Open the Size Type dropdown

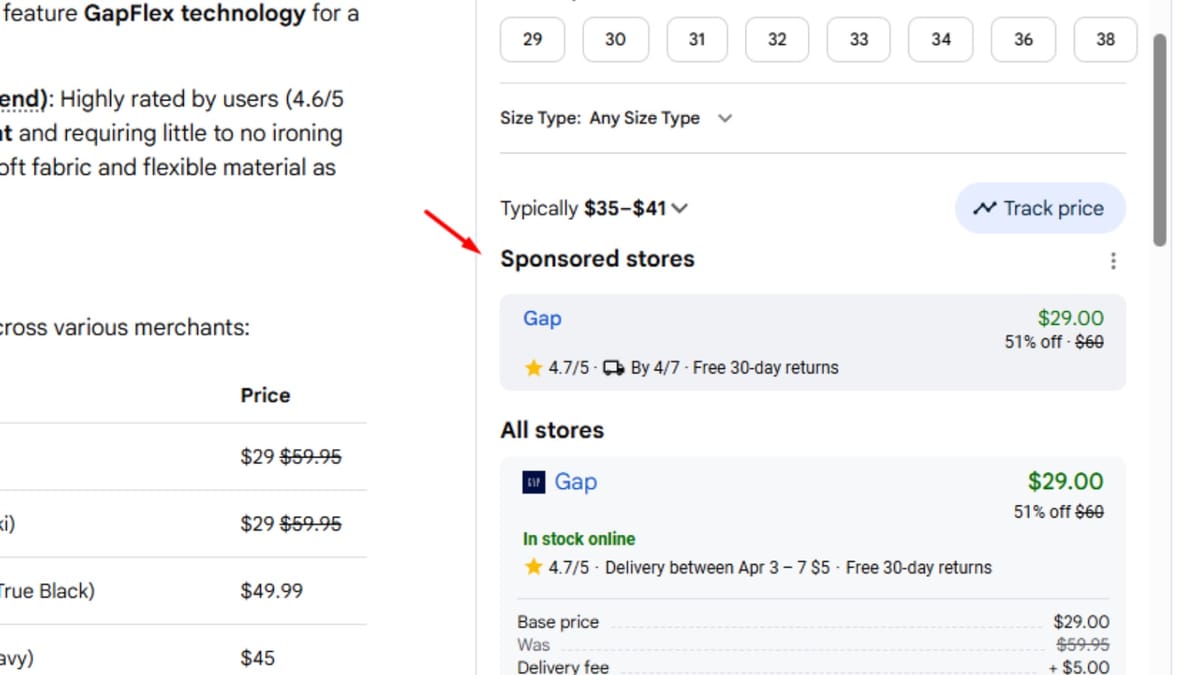click(x=661, y=118)
